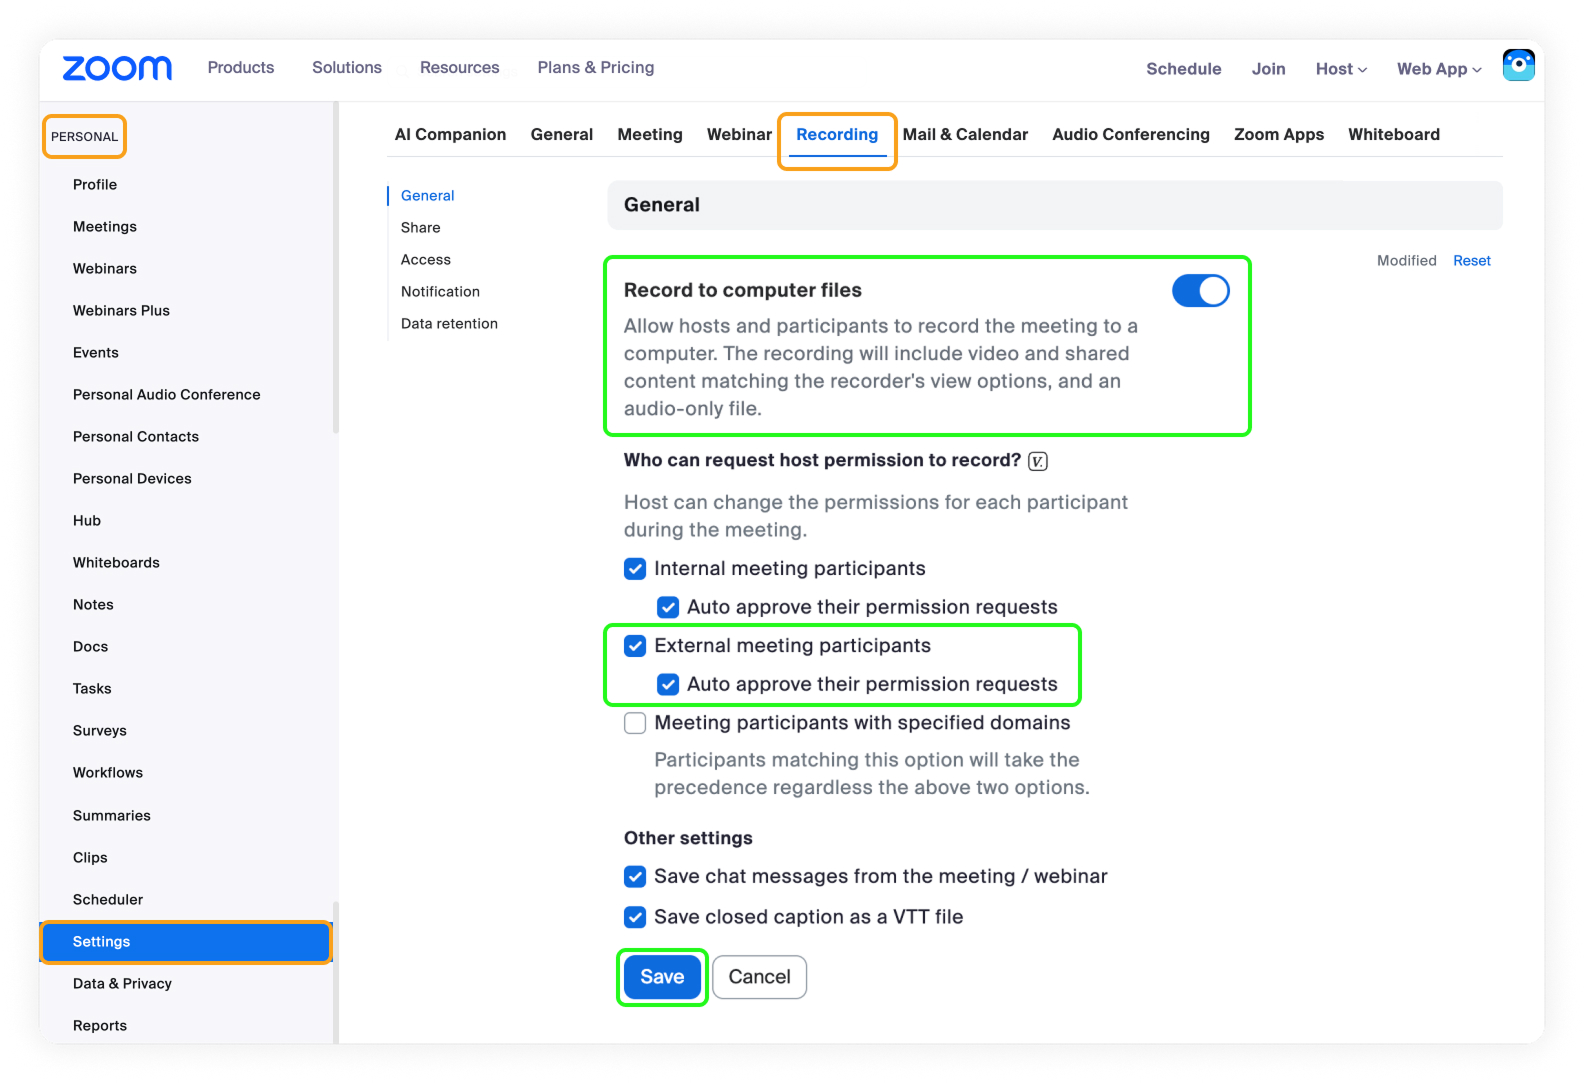Click the version info icon beside record question
This screenshot has width=1584, height=1083.
click(x=1038, y=461)
